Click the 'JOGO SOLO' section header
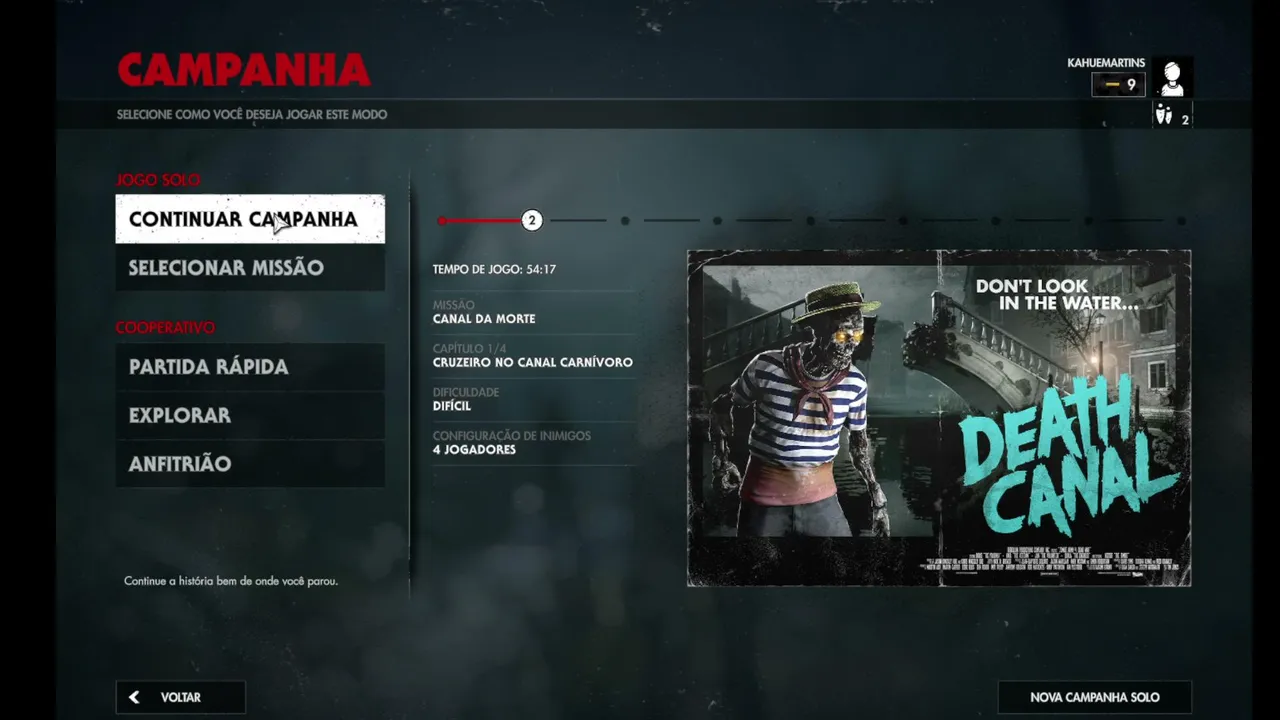1280x720 pixels. coord(158,180)
